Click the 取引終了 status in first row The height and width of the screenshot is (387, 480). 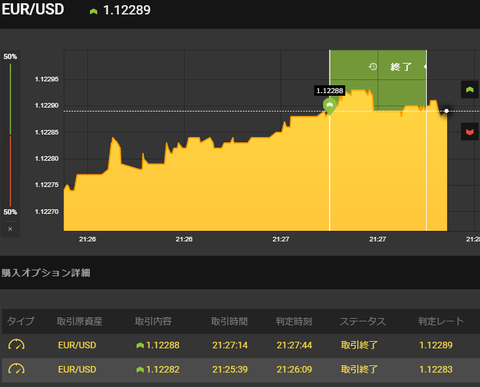(359, 345)
